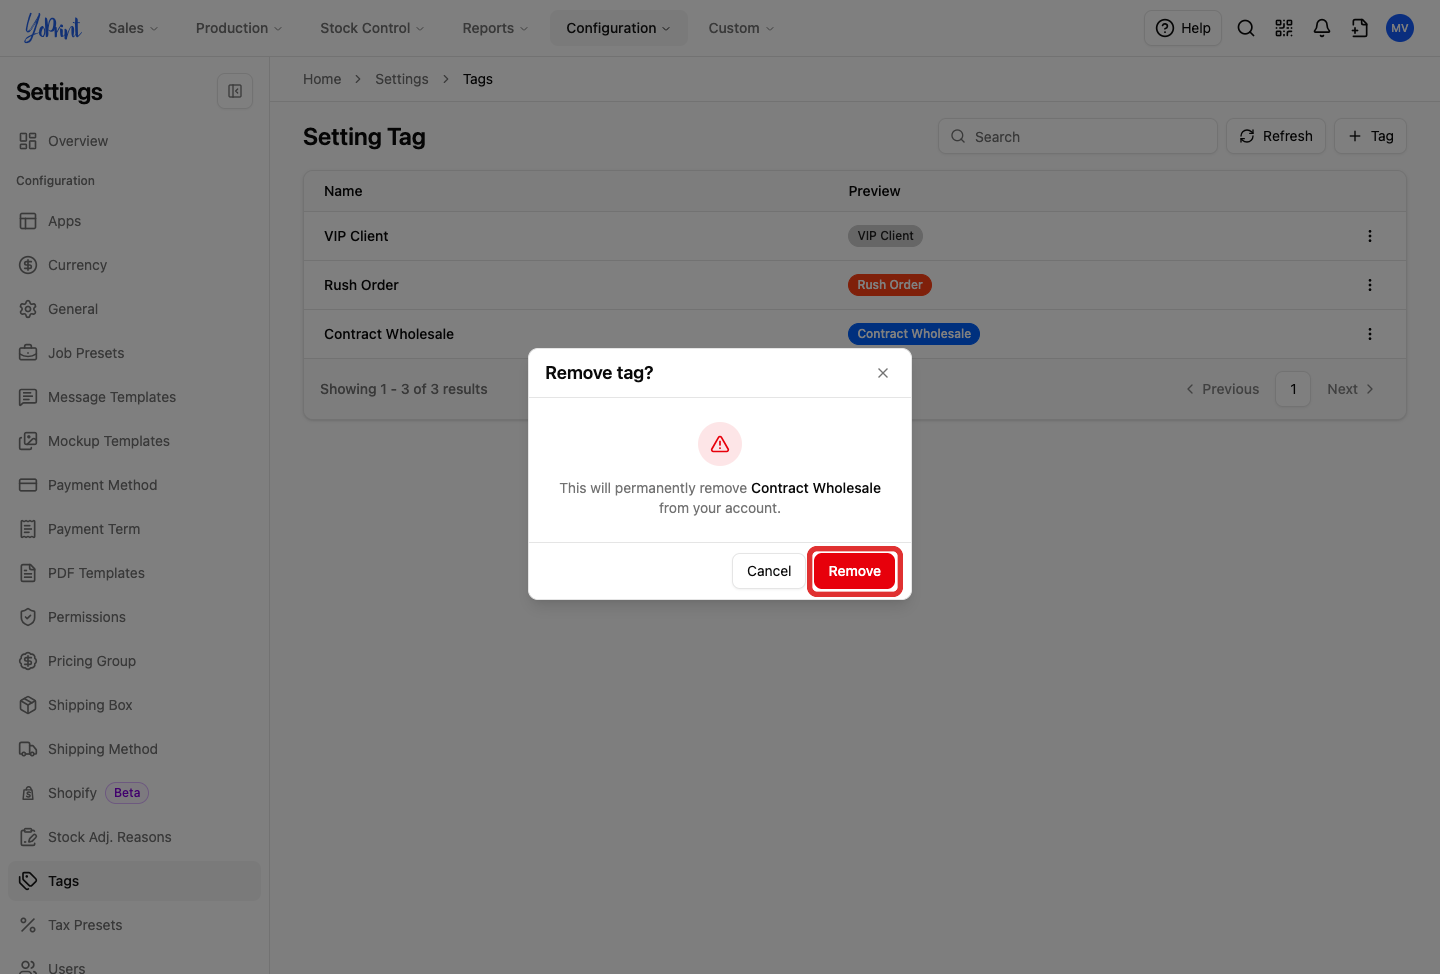This screenshot has width=1440, height=974.
Task: Open row actions for Rush Order
Action: coord(1370,285)
